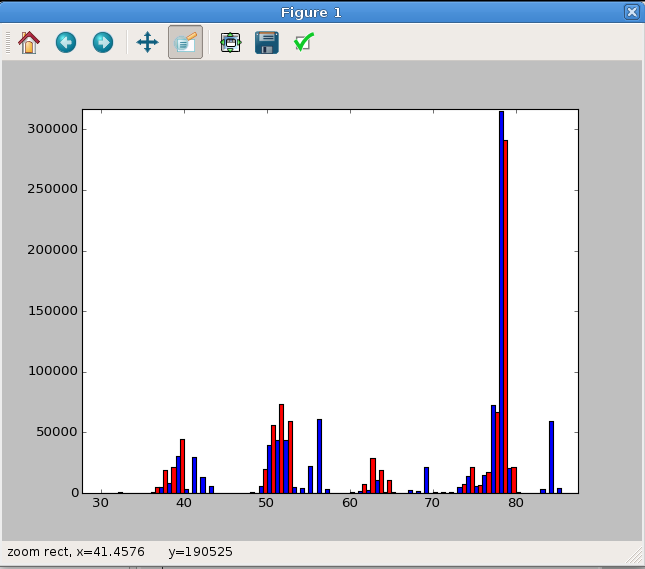645x569 pixels.
Task: Close the Figure 1 window
Action: pyautogui.click(x=632, y=12)
